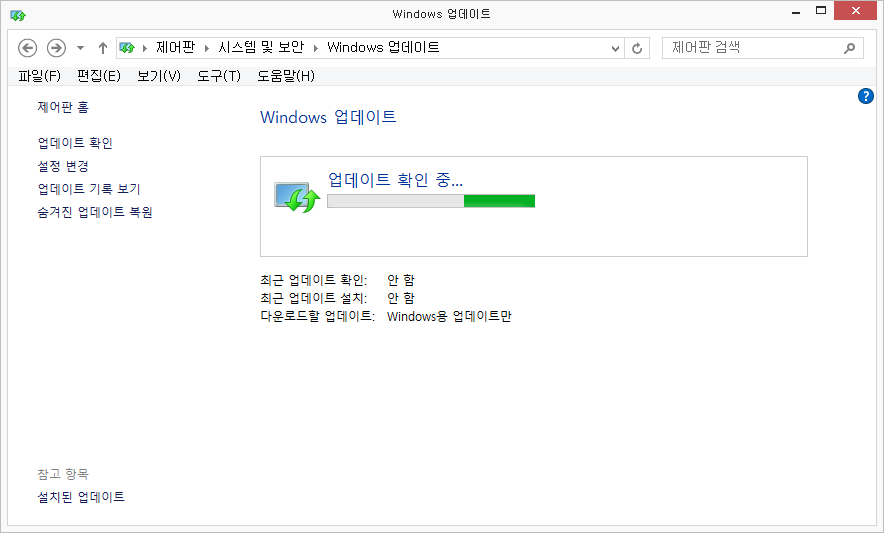The width and height of the screenshot is (884, 533).
Task: Open help with the blue question icon
Action: tap(866, 96)
